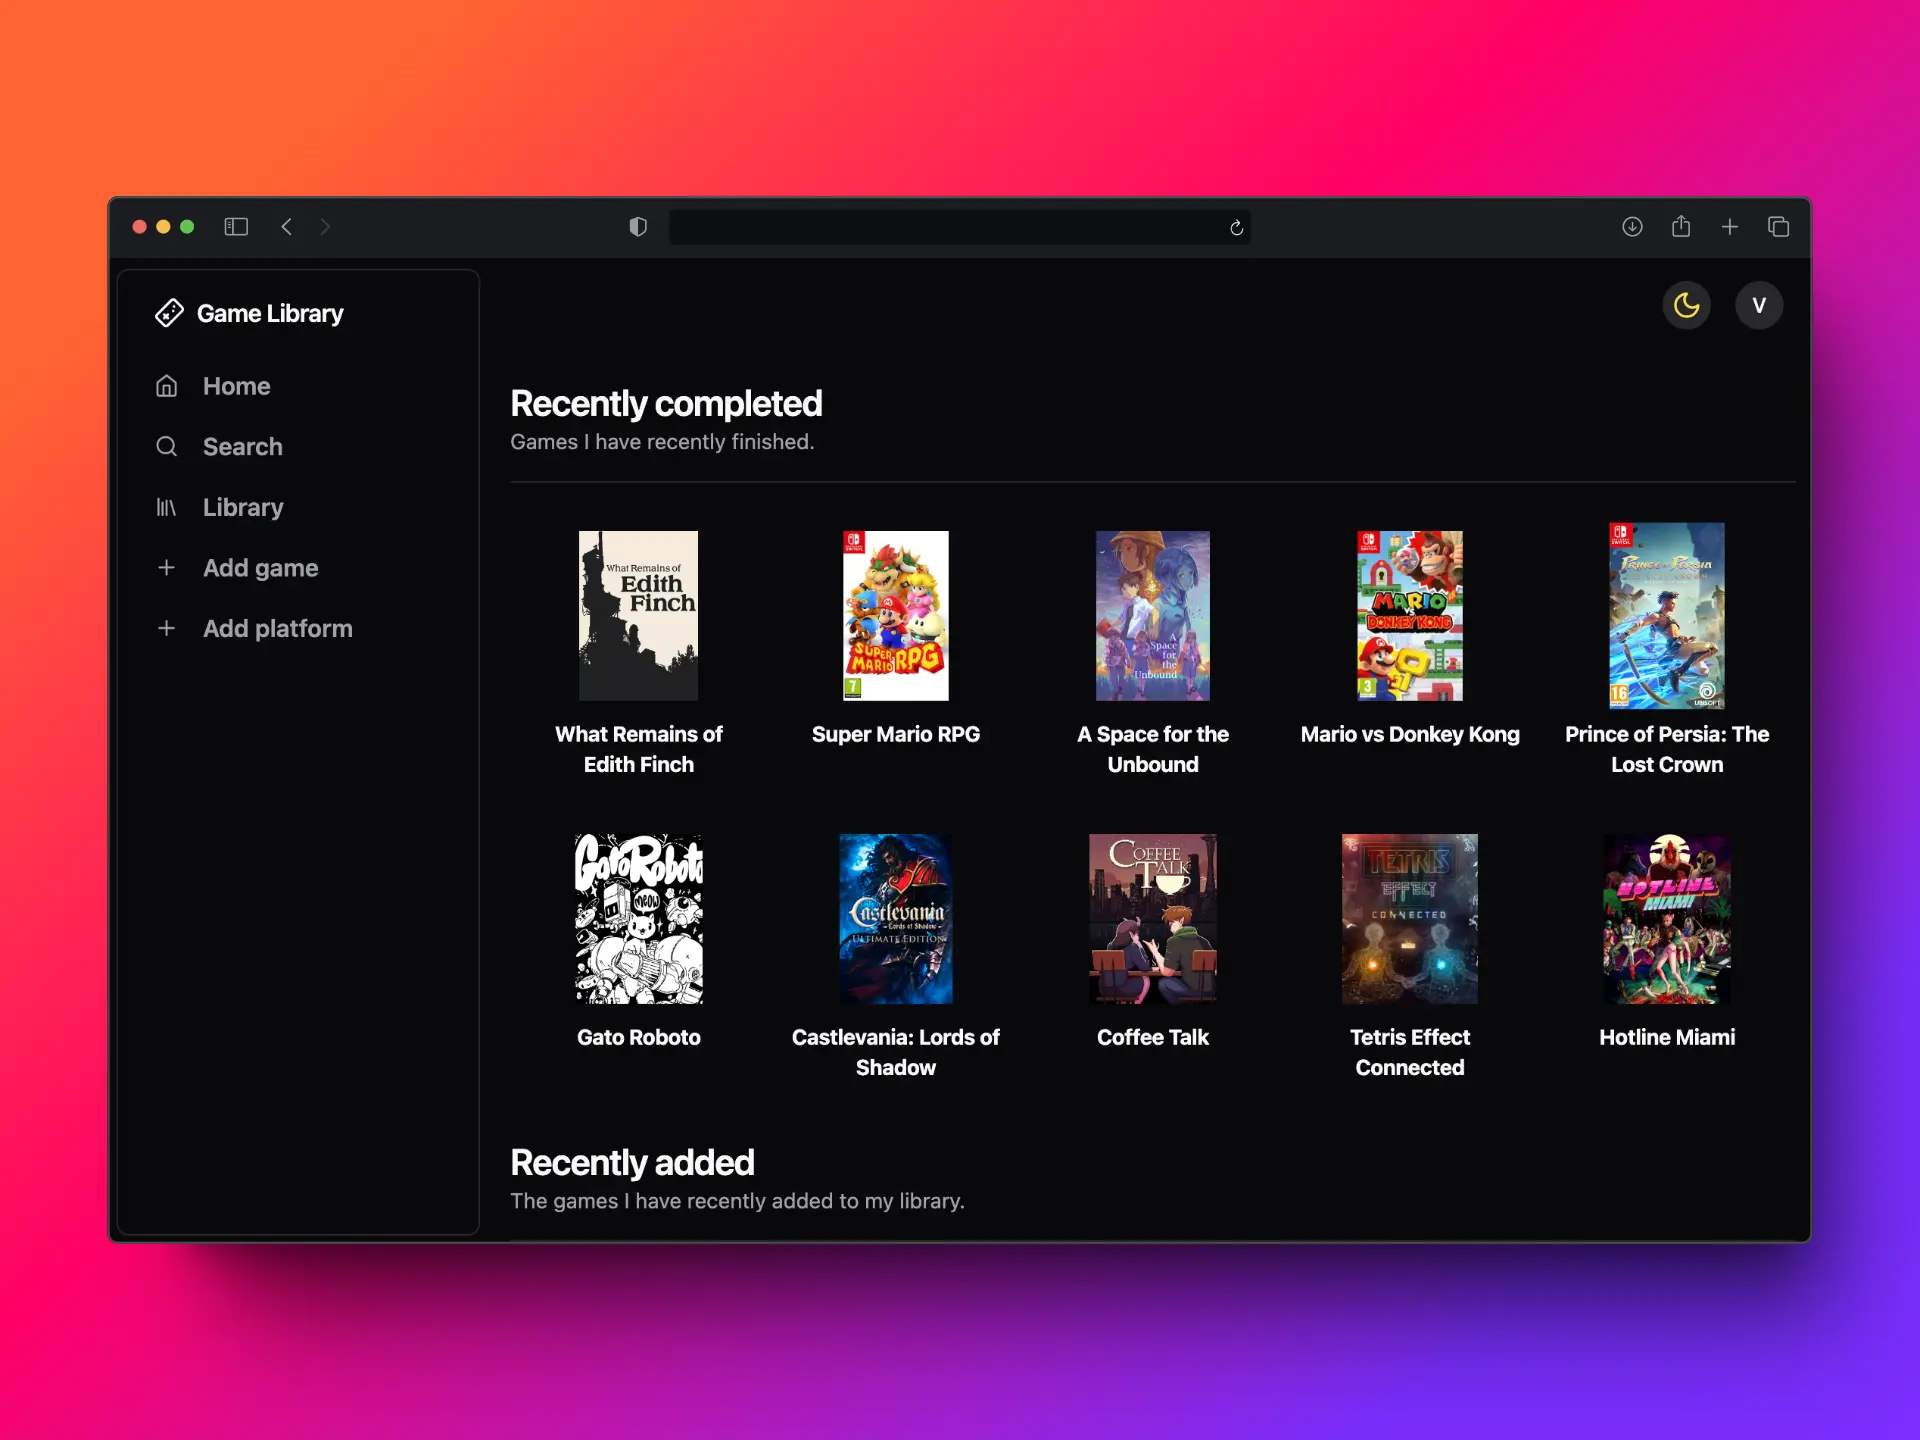The image size is (1920, 1440).
Task: Select the Add platform sidebar item
Action: [278, 628]
